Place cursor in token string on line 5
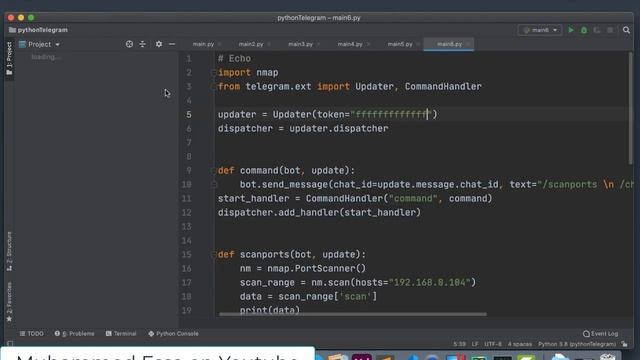This screenshot has height=360, width=640. [391, 115]
